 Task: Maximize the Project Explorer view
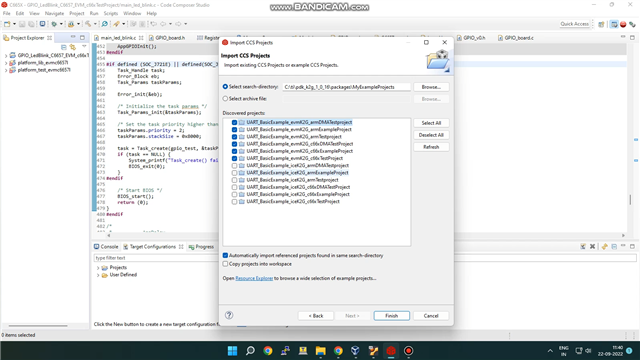point(82,37)
